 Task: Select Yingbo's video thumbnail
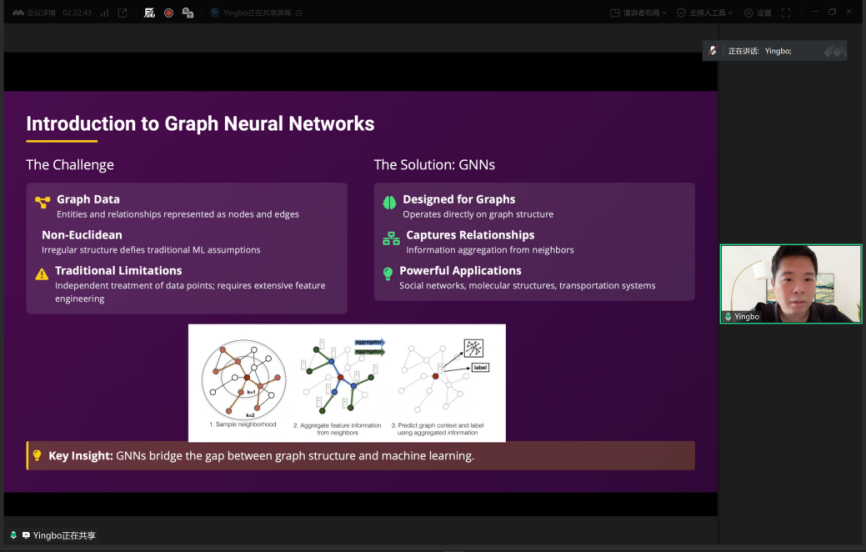coord(790,283)
